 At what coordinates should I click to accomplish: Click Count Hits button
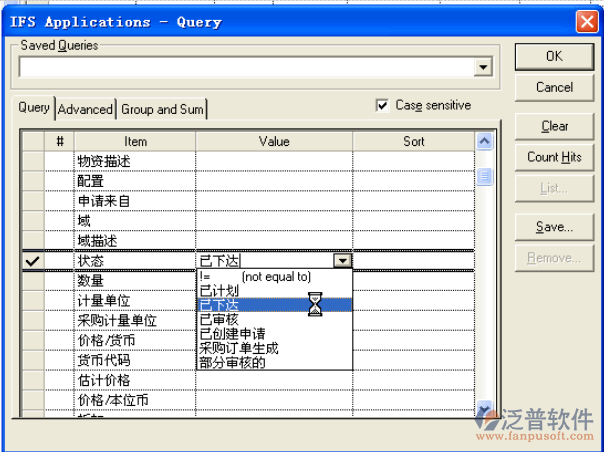(x=554, y=157)
